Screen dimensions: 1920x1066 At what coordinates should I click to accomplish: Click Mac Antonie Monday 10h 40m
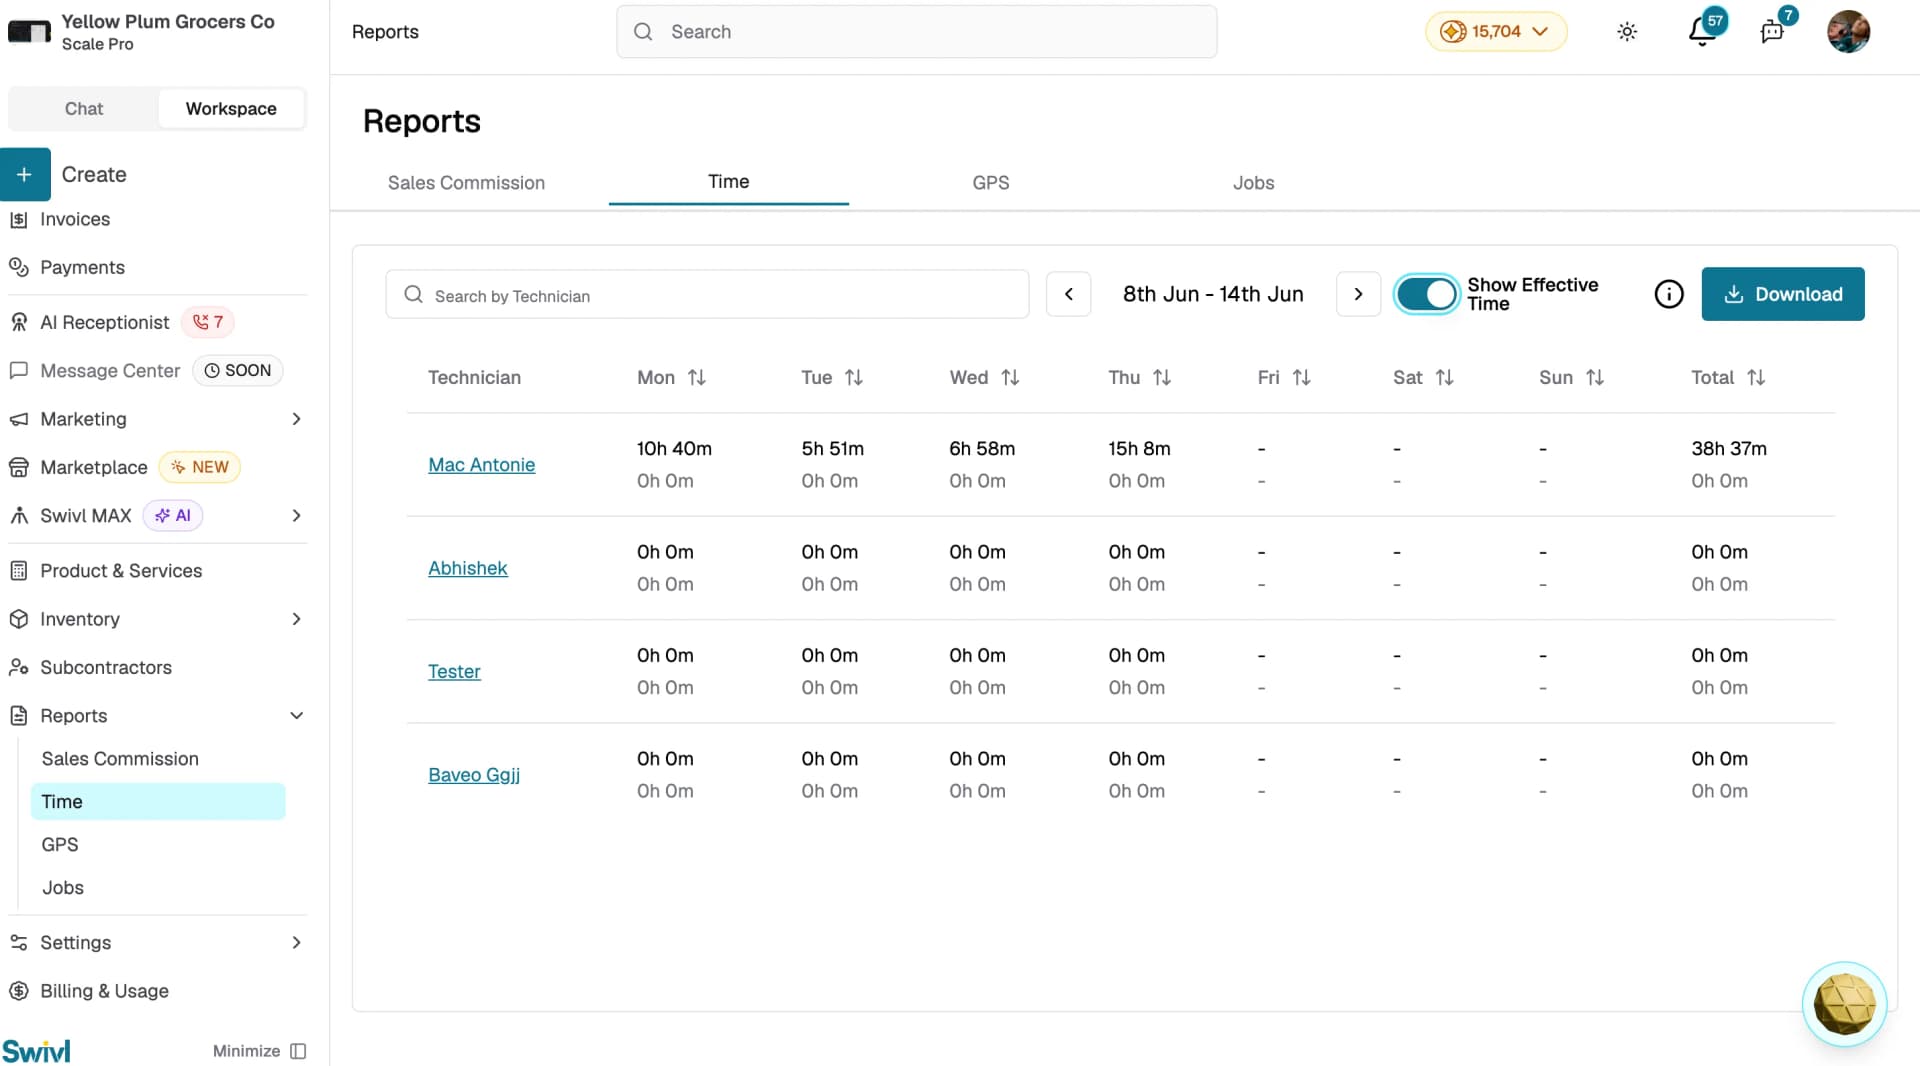674,449
